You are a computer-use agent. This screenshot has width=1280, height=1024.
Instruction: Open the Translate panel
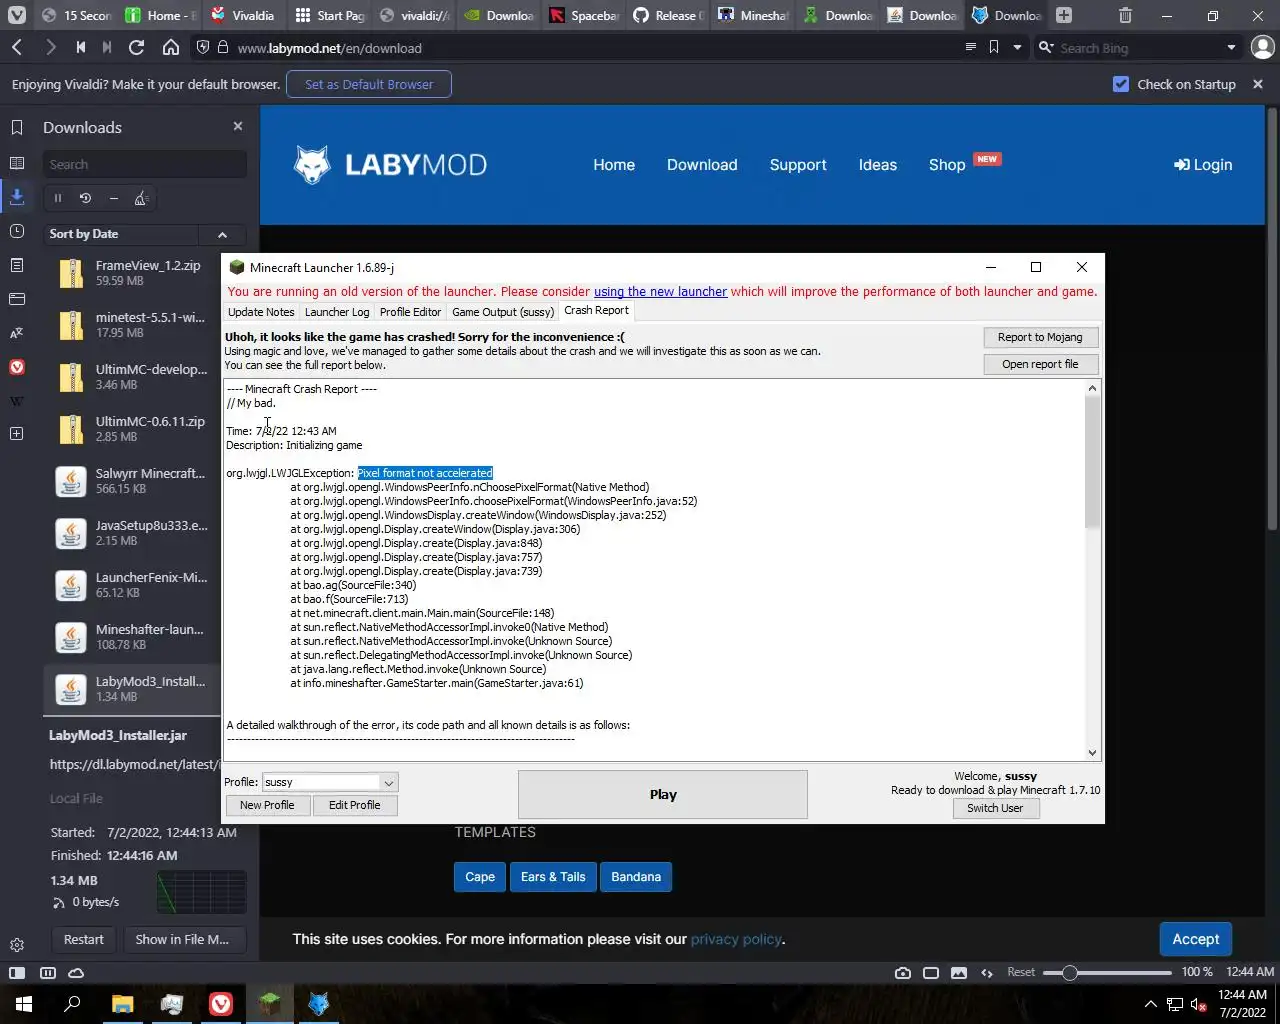pos(16,333)
